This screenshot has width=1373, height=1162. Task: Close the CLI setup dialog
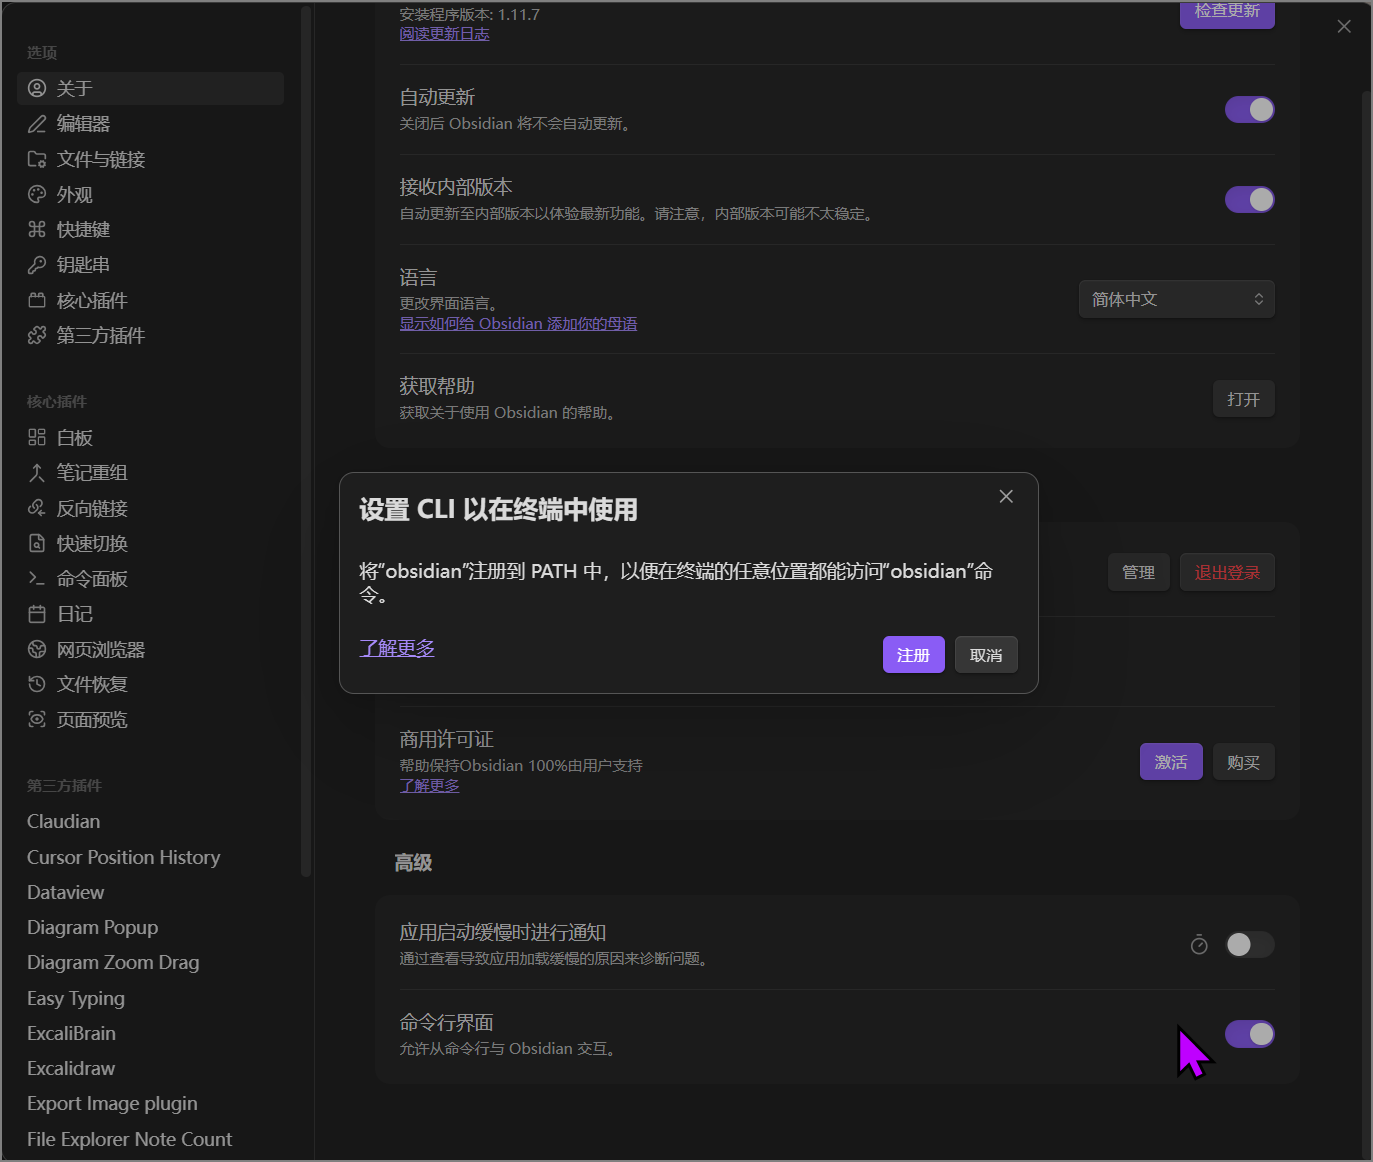(1006, 496)
